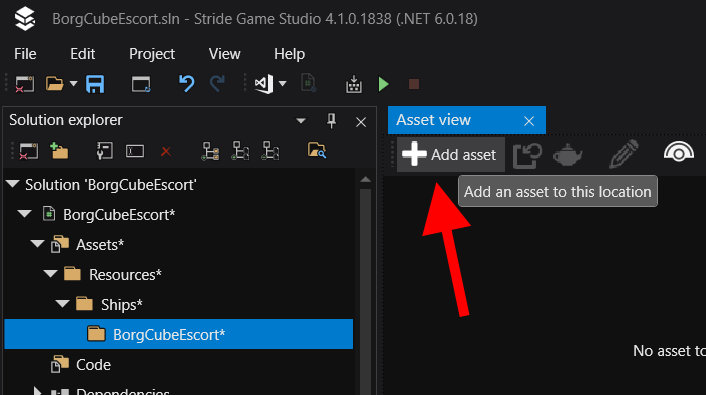706x395 pixels.
Task: Click the pencil edit icon in Asset view
Action: coord(624,154)
